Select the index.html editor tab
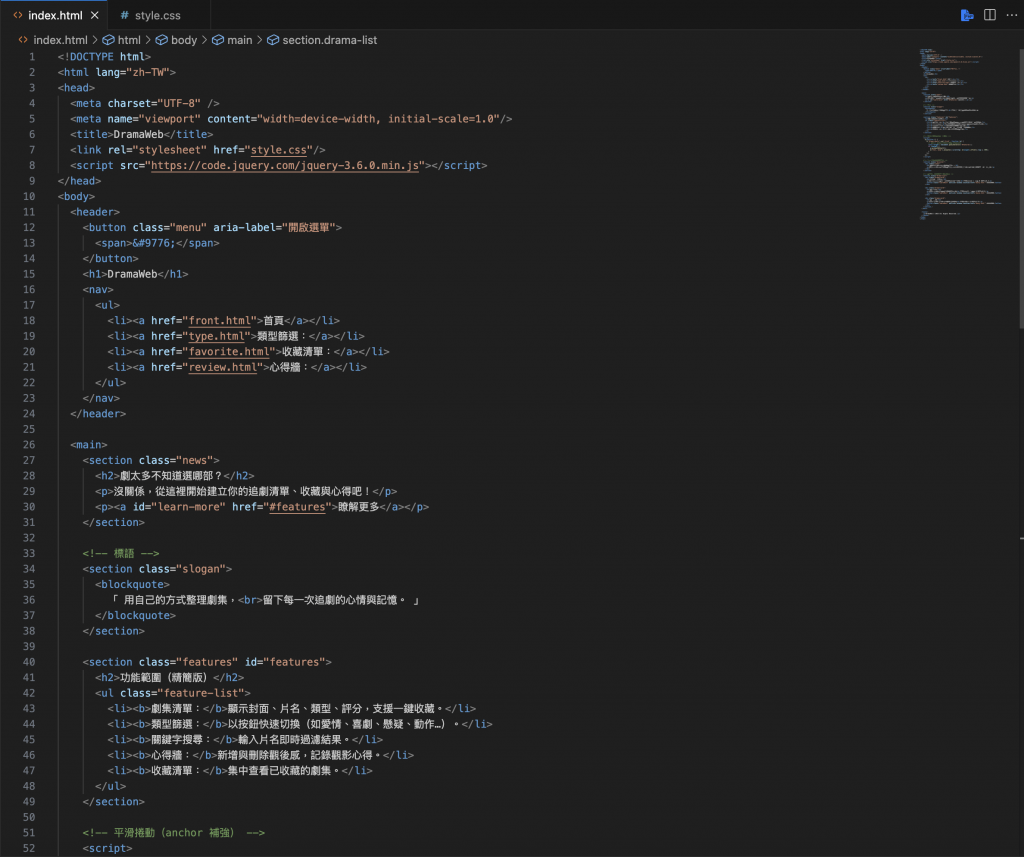The height and width of the screenshot is (857, 1024). click(55, 15)
